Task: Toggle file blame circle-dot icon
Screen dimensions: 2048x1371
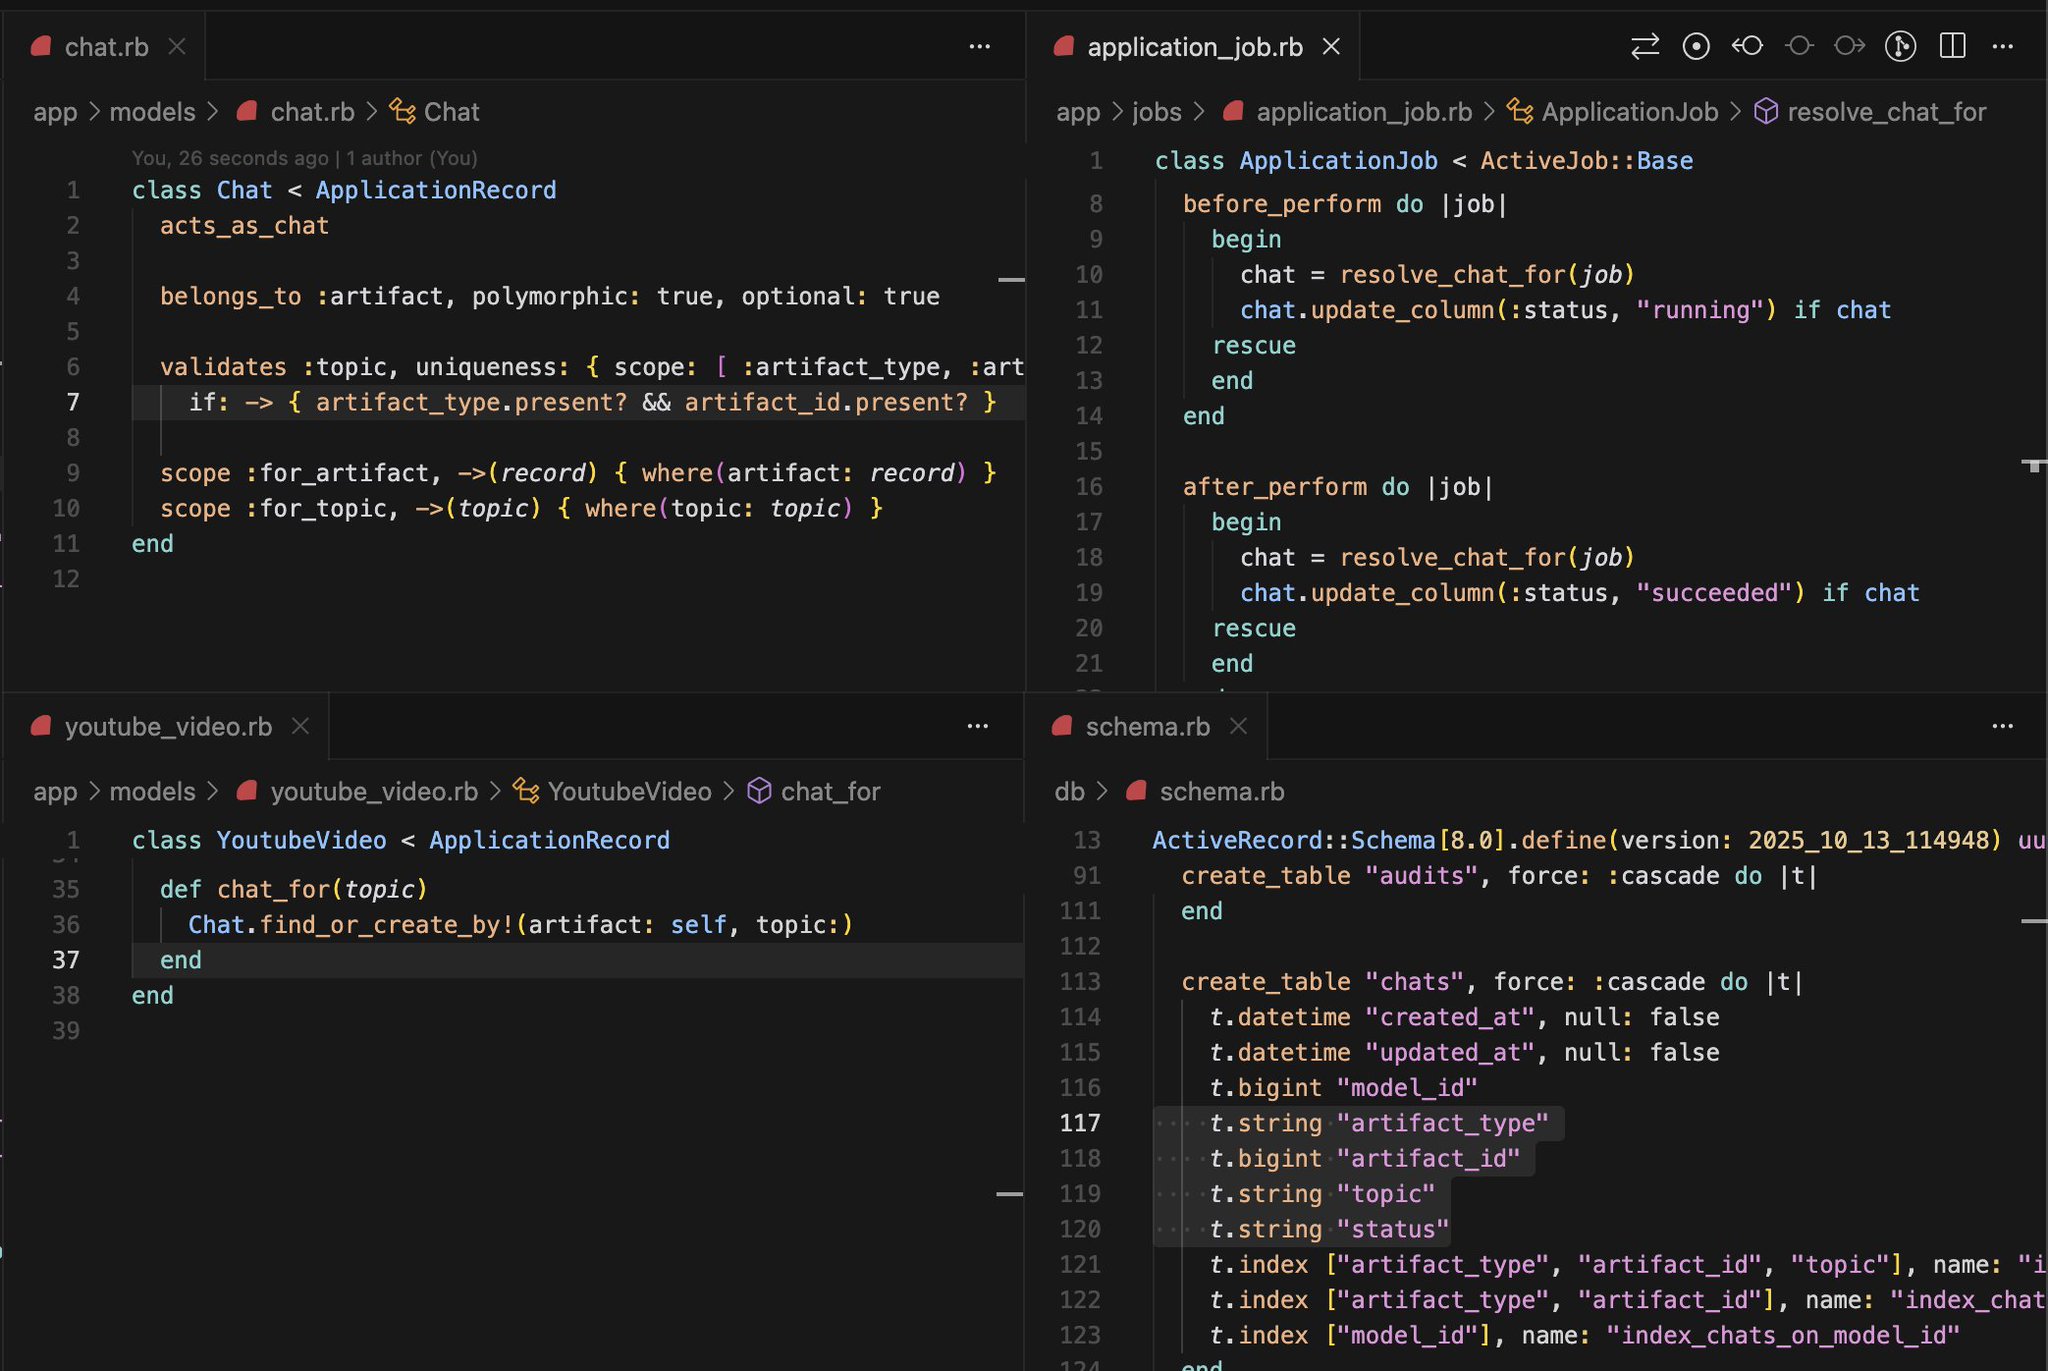Action: click(1696, 47)
